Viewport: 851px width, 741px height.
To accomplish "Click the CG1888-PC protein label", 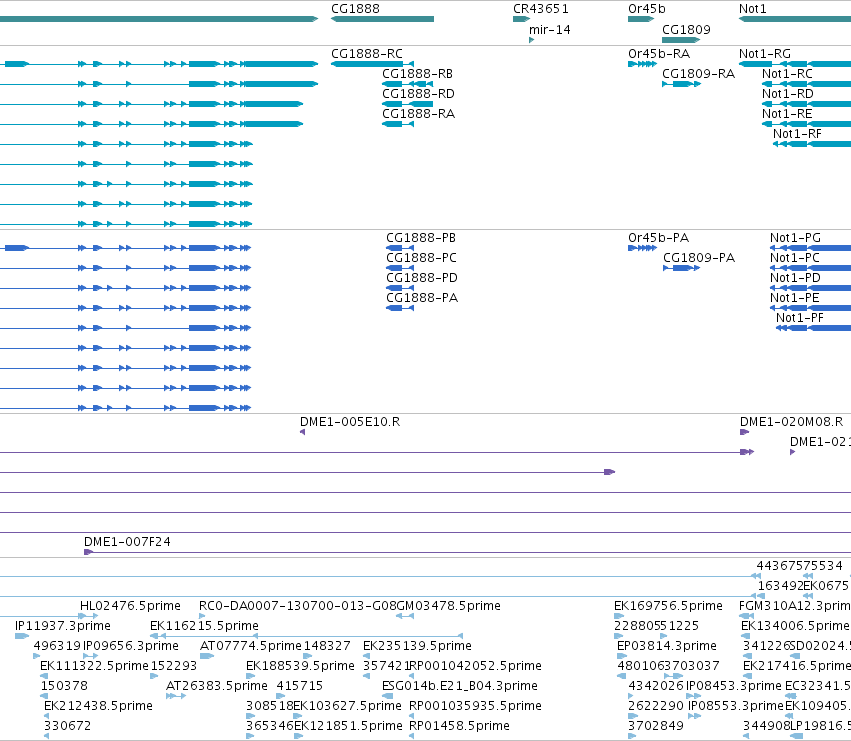I will pos(421,258).
